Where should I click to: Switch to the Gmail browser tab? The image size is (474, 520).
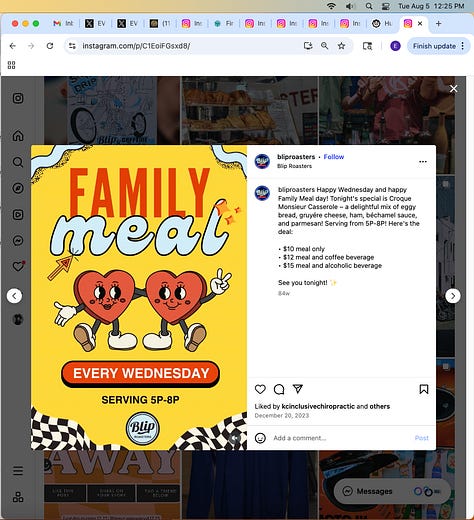point(63,23)
